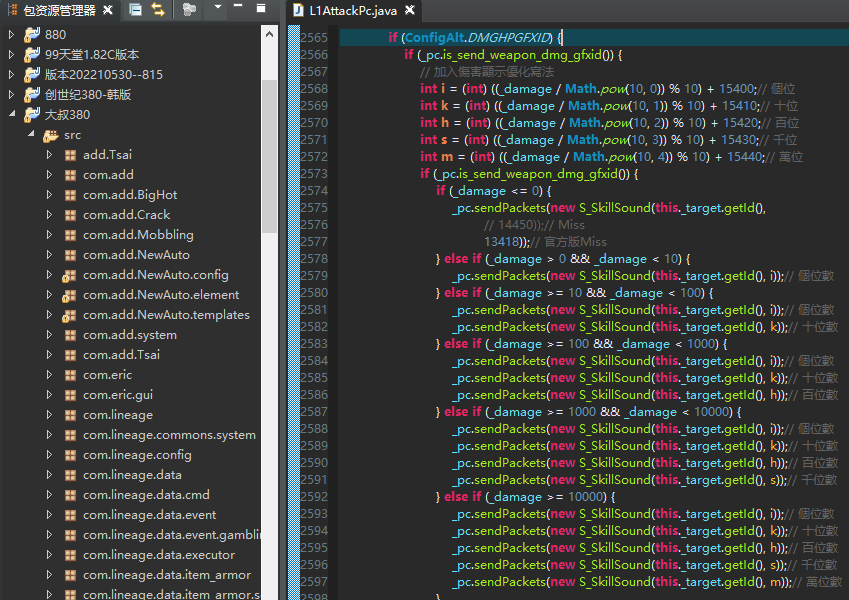Image resolution: width=849 pixels, height=600 pixels.
Task: Click the comment 加入傷害顯示優化寫法
Action: (487, 72)
